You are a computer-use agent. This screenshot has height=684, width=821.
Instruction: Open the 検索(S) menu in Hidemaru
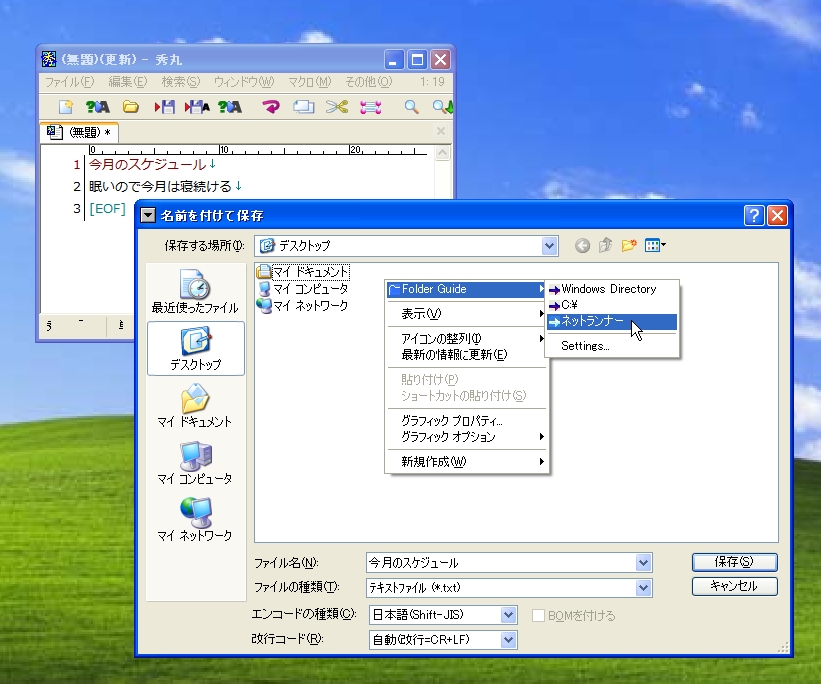[x=181, y=82]
